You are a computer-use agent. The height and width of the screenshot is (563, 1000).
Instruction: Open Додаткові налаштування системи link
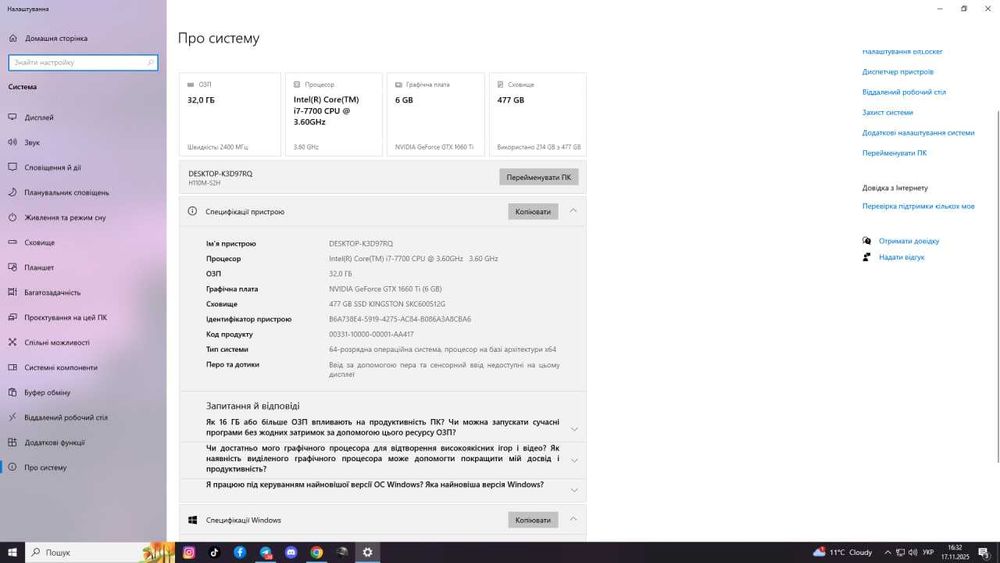tap(918, 133)
